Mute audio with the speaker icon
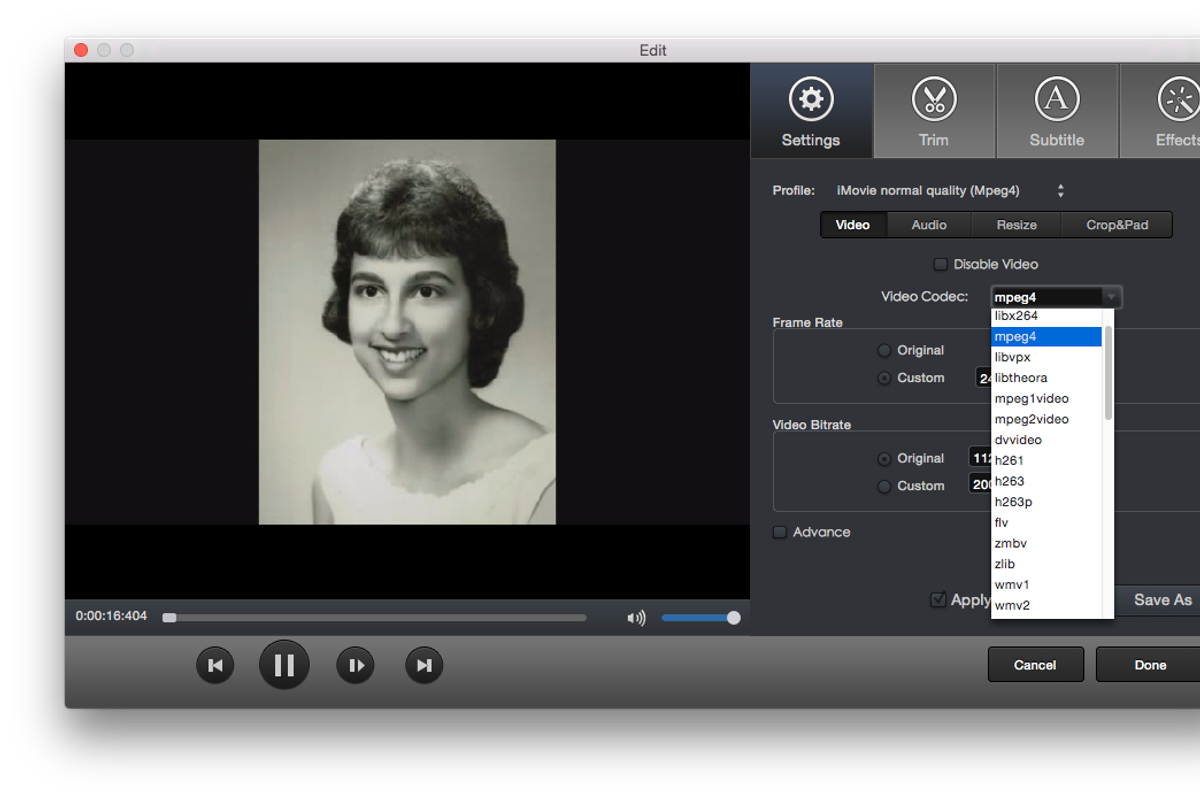 (x=636, y=618)
